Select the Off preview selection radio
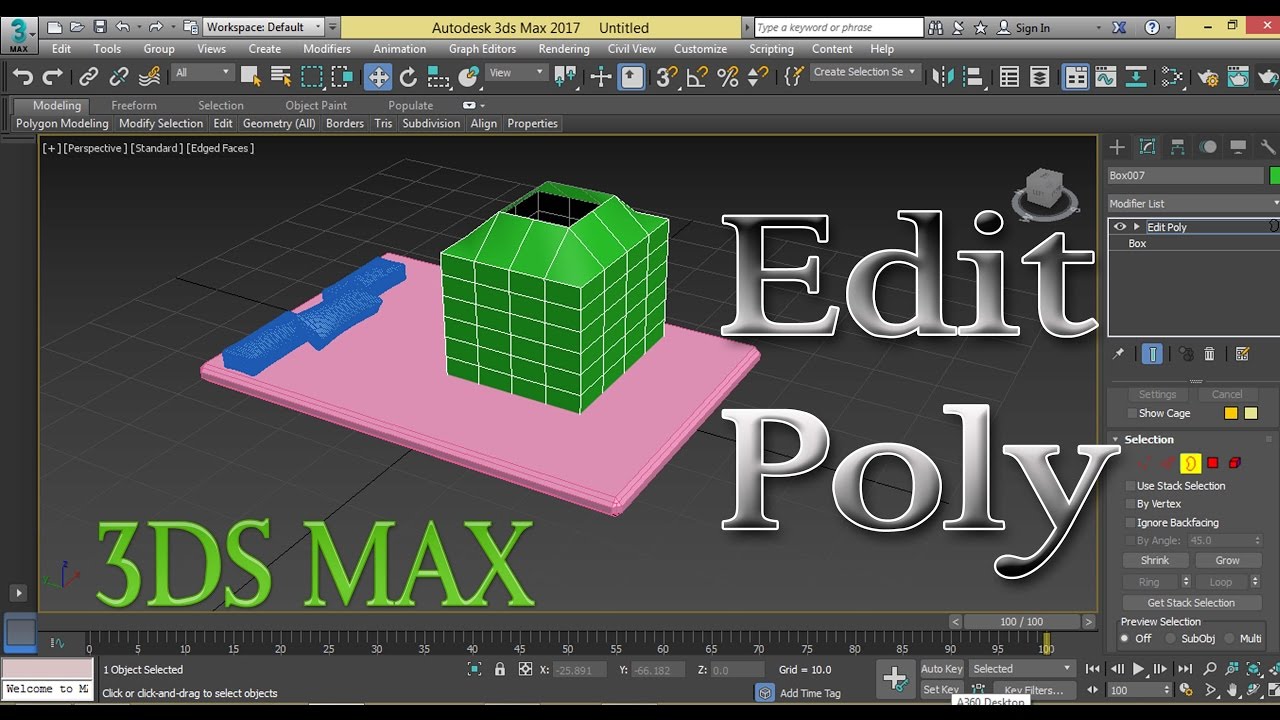The height and width of the screenshot is (720, 1280). click(x=1125, y=638)
